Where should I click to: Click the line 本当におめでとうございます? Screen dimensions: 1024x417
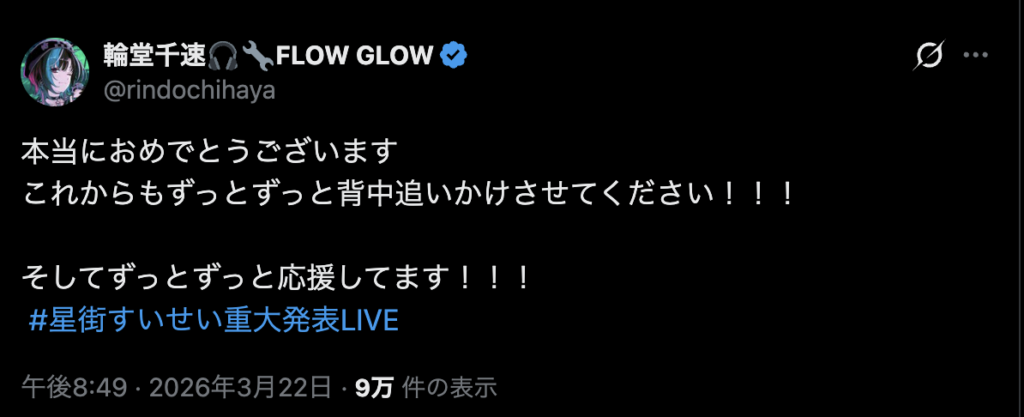[x=210, y=153]
